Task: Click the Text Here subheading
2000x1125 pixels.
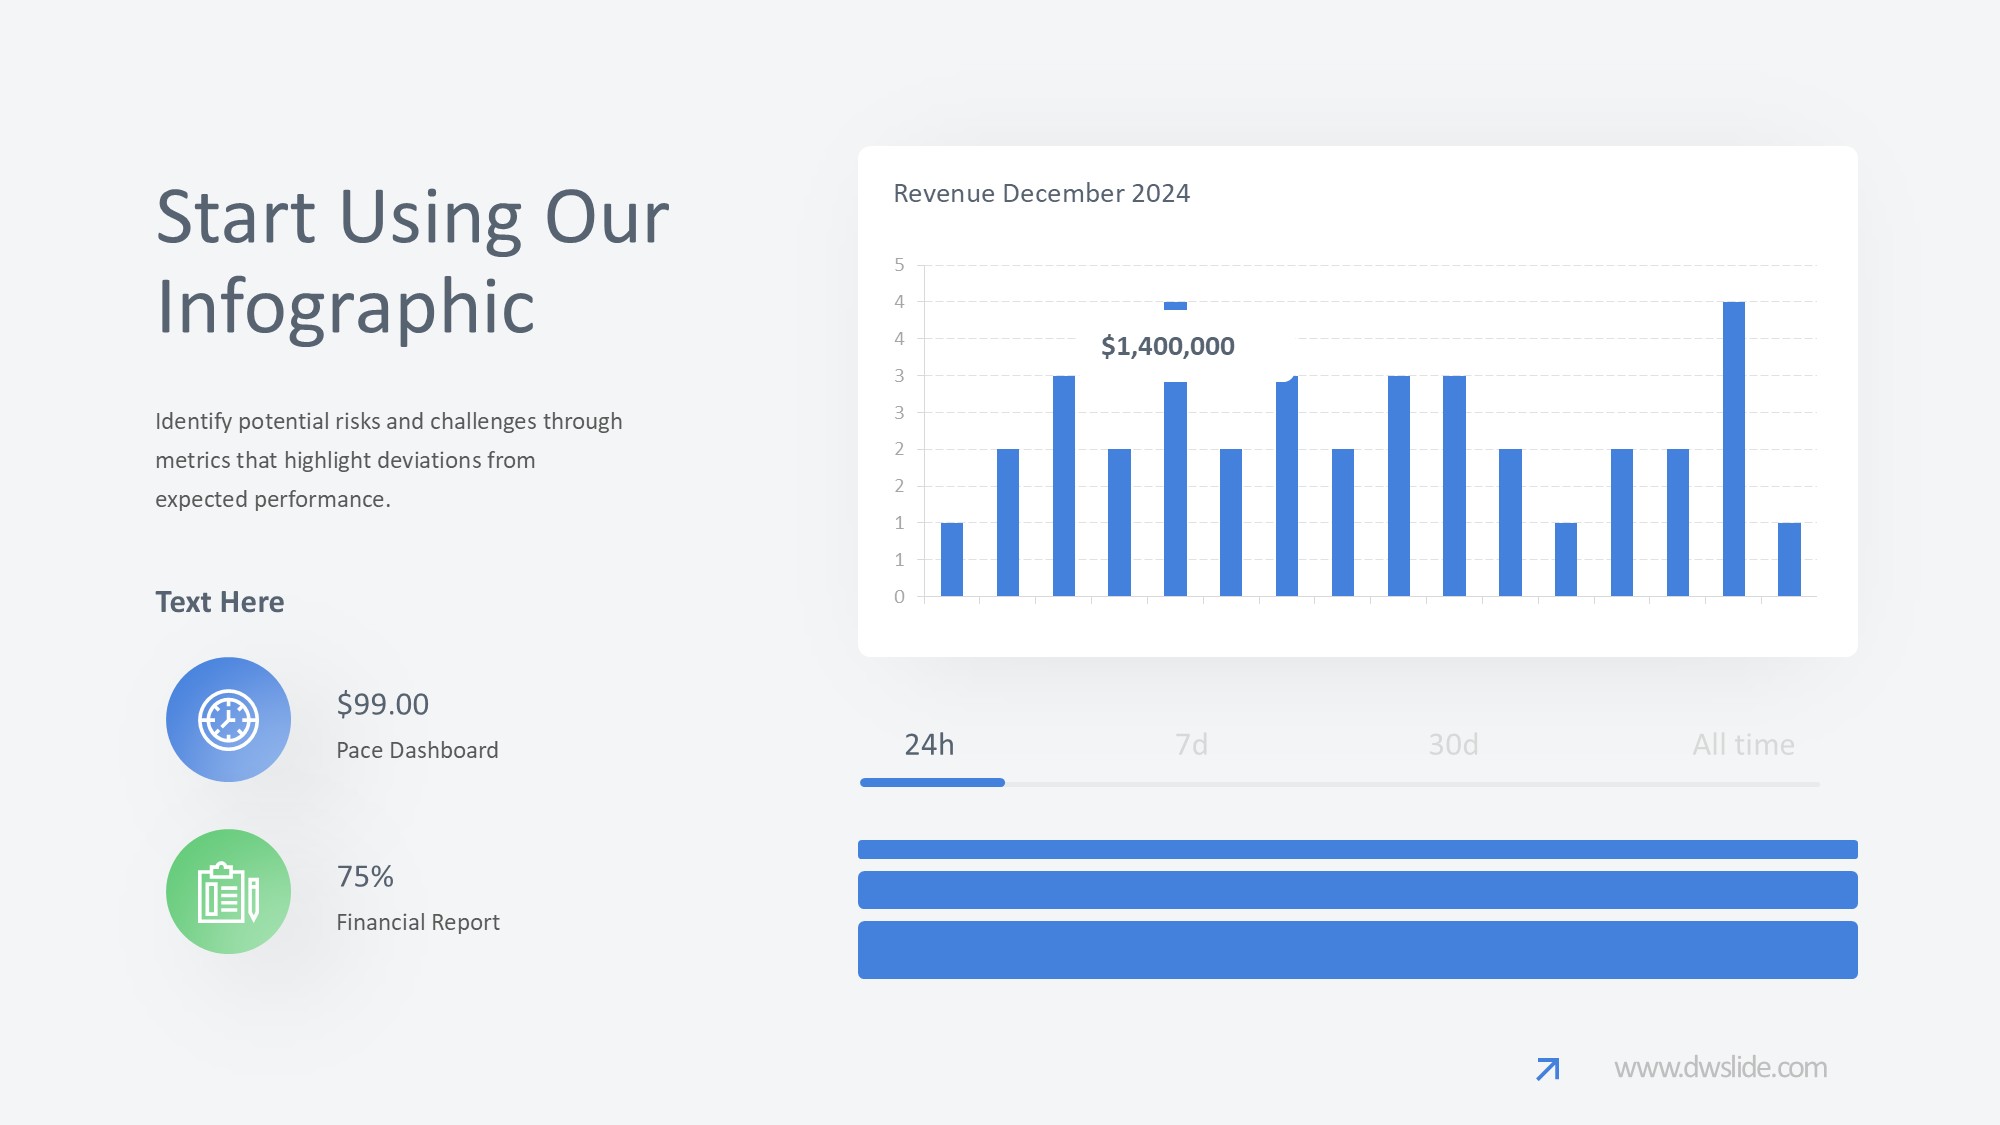Action: (x=219, y=602)
